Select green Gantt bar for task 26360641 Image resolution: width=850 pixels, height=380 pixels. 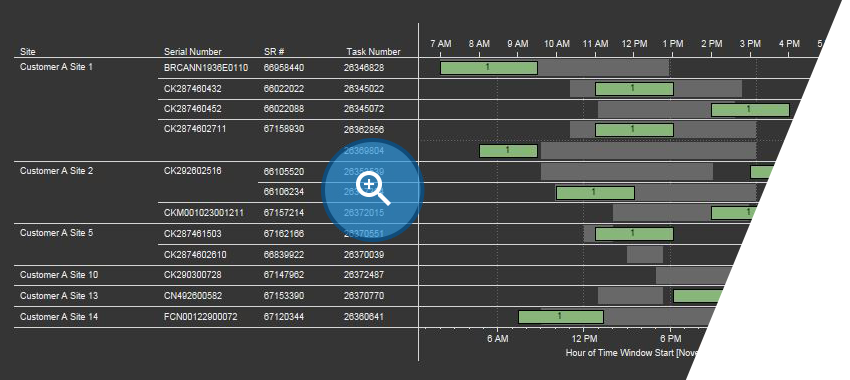coord(561,317)
